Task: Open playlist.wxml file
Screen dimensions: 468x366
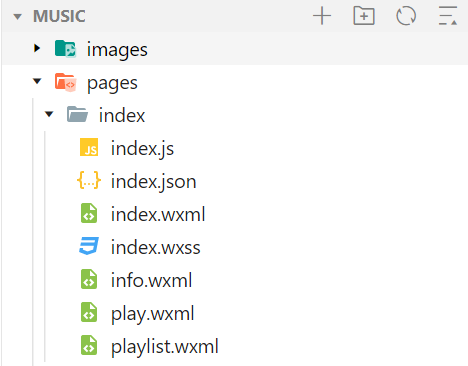Action: tap(165, 347)
